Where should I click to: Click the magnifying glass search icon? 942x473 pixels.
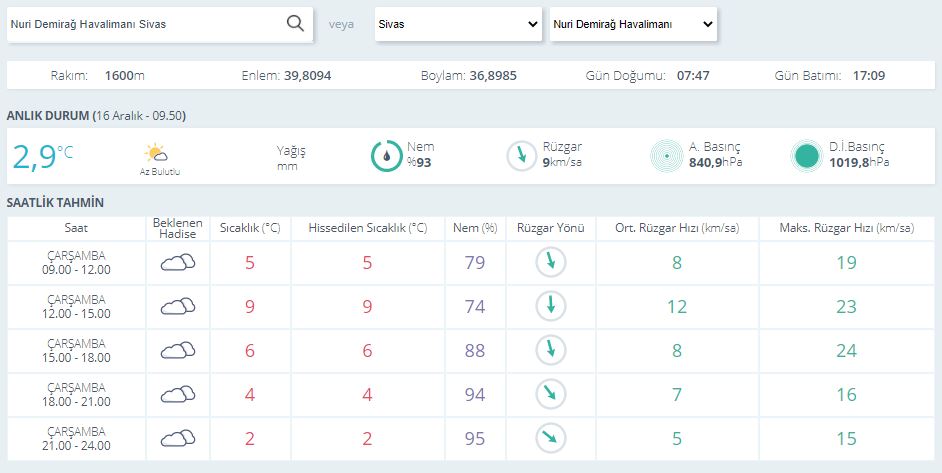[x=295, y=25]
